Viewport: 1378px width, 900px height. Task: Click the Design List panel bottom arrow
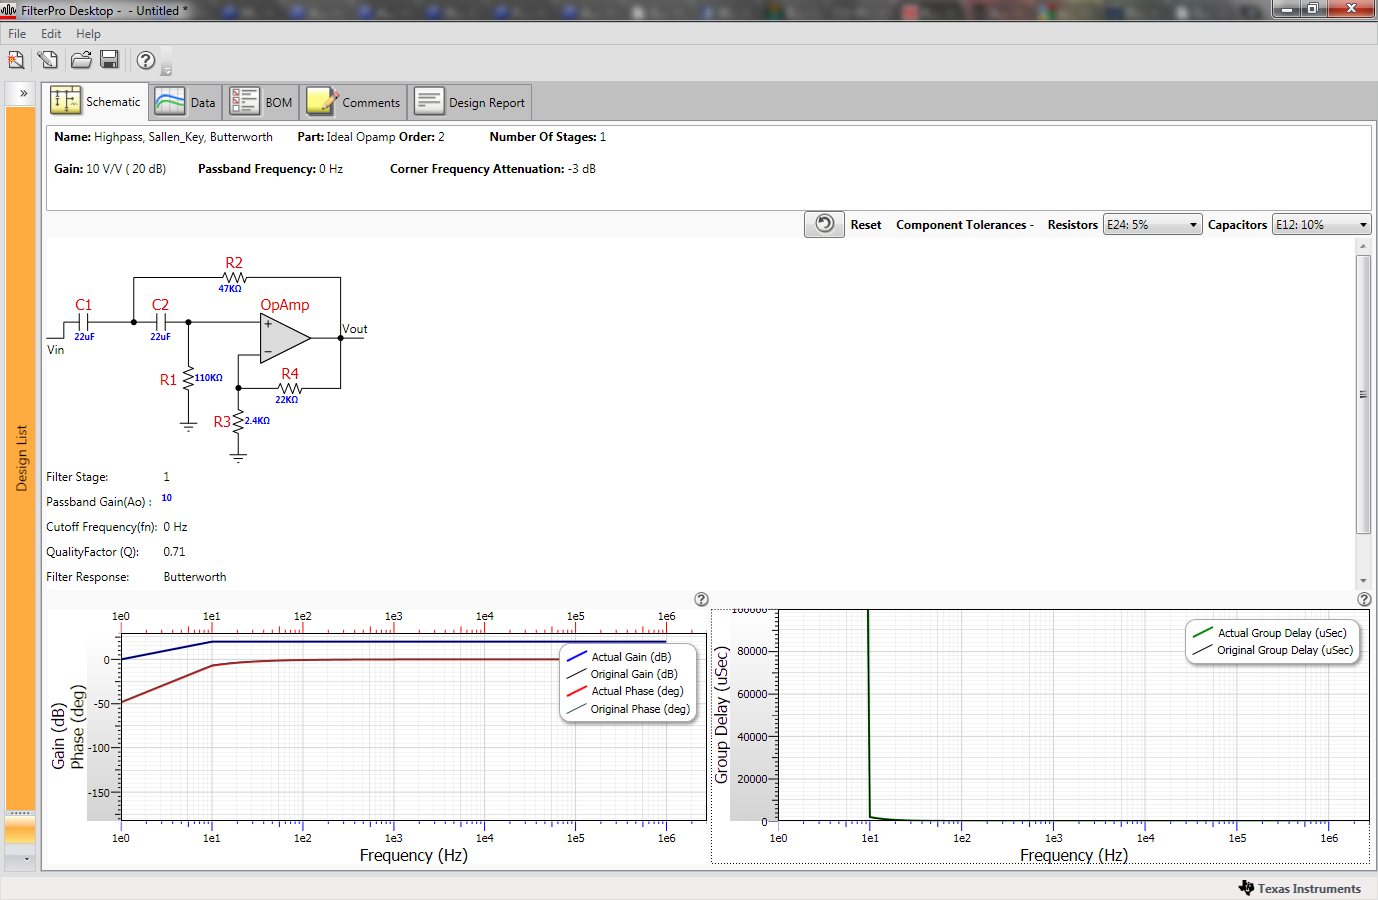(26, 859)
